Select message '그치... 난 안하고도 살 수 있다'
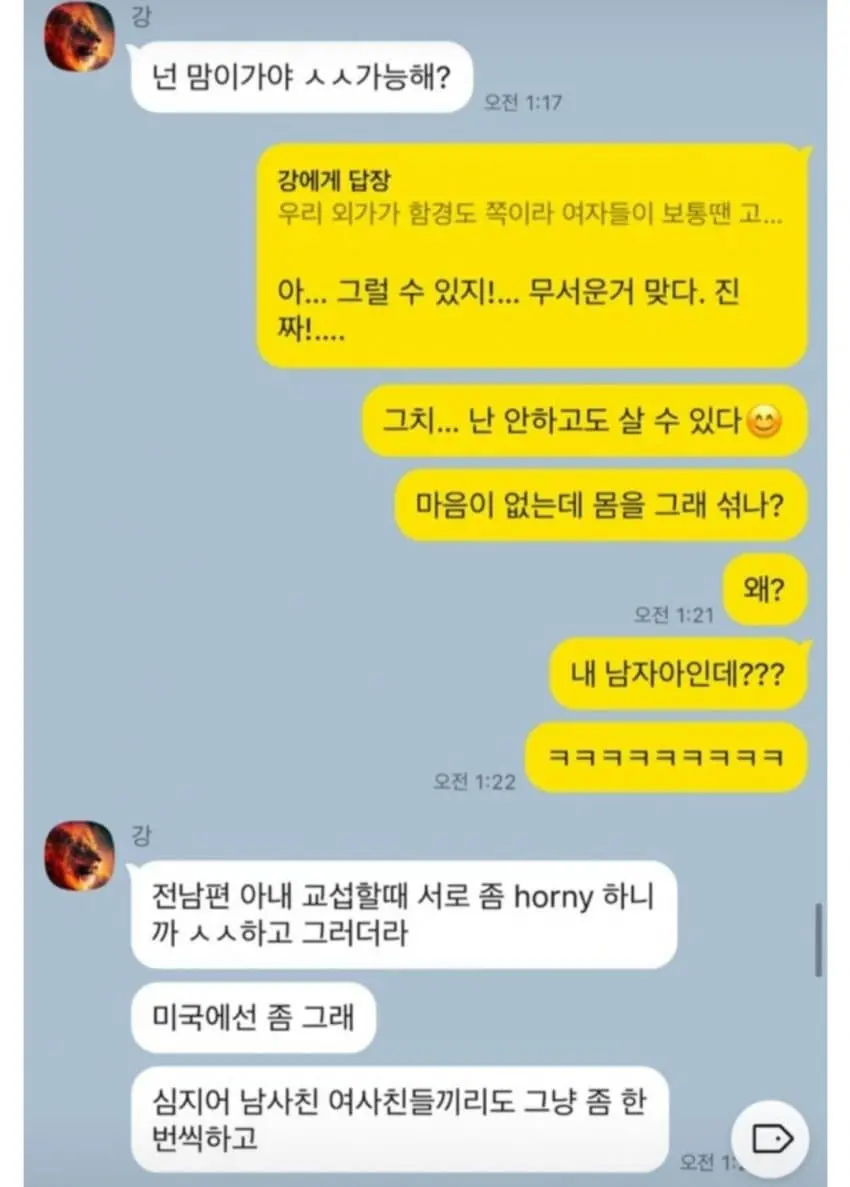Image resolution: width=850 pixels, height=1187 pixels. [x=584, y=421]
